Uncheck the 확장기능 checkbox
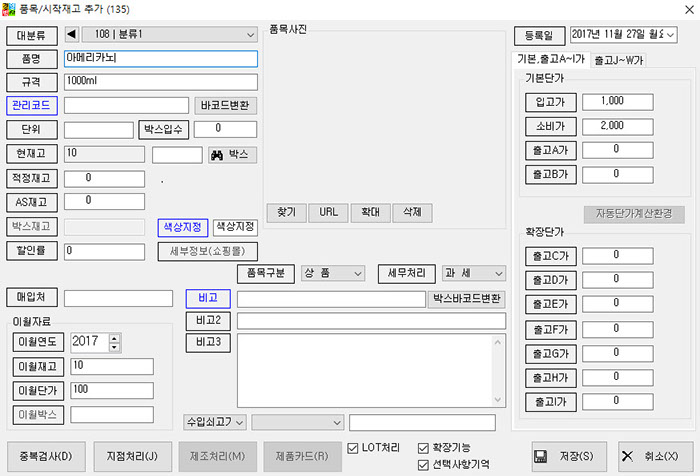700x476 pixels. (x=425, y=447)
